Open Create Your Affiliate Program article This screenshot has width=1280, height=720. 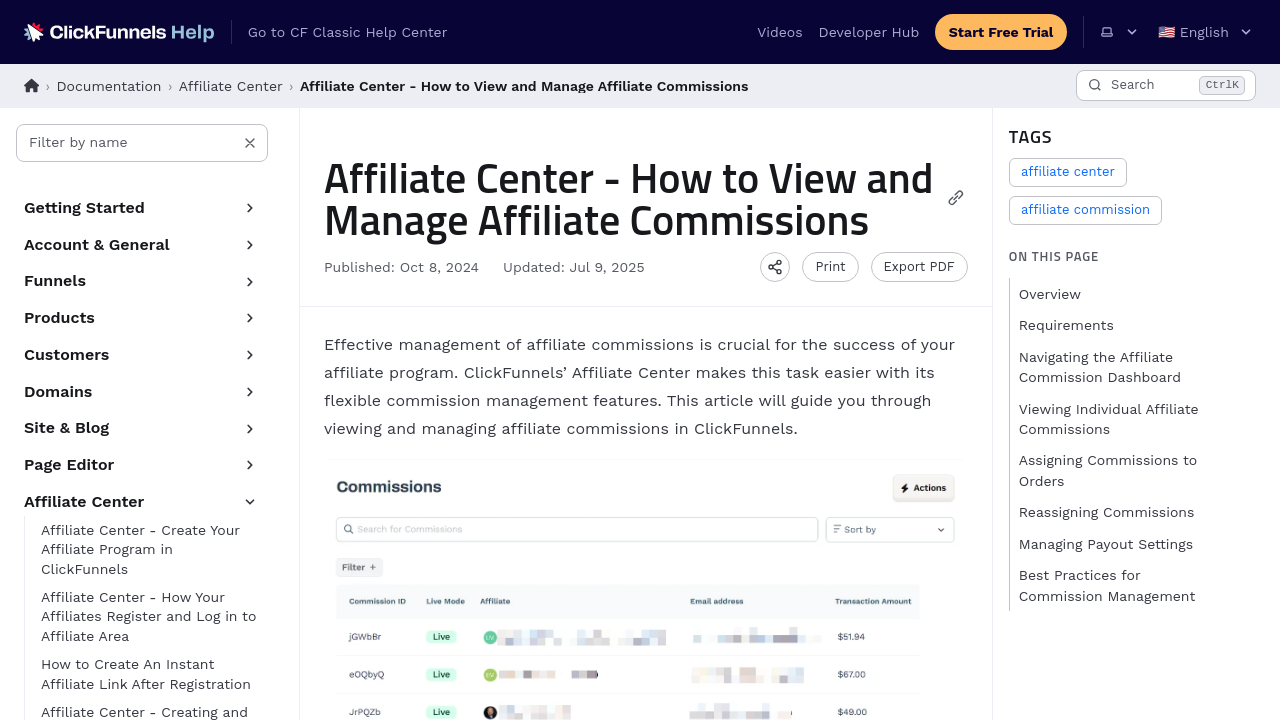(141, 550)
